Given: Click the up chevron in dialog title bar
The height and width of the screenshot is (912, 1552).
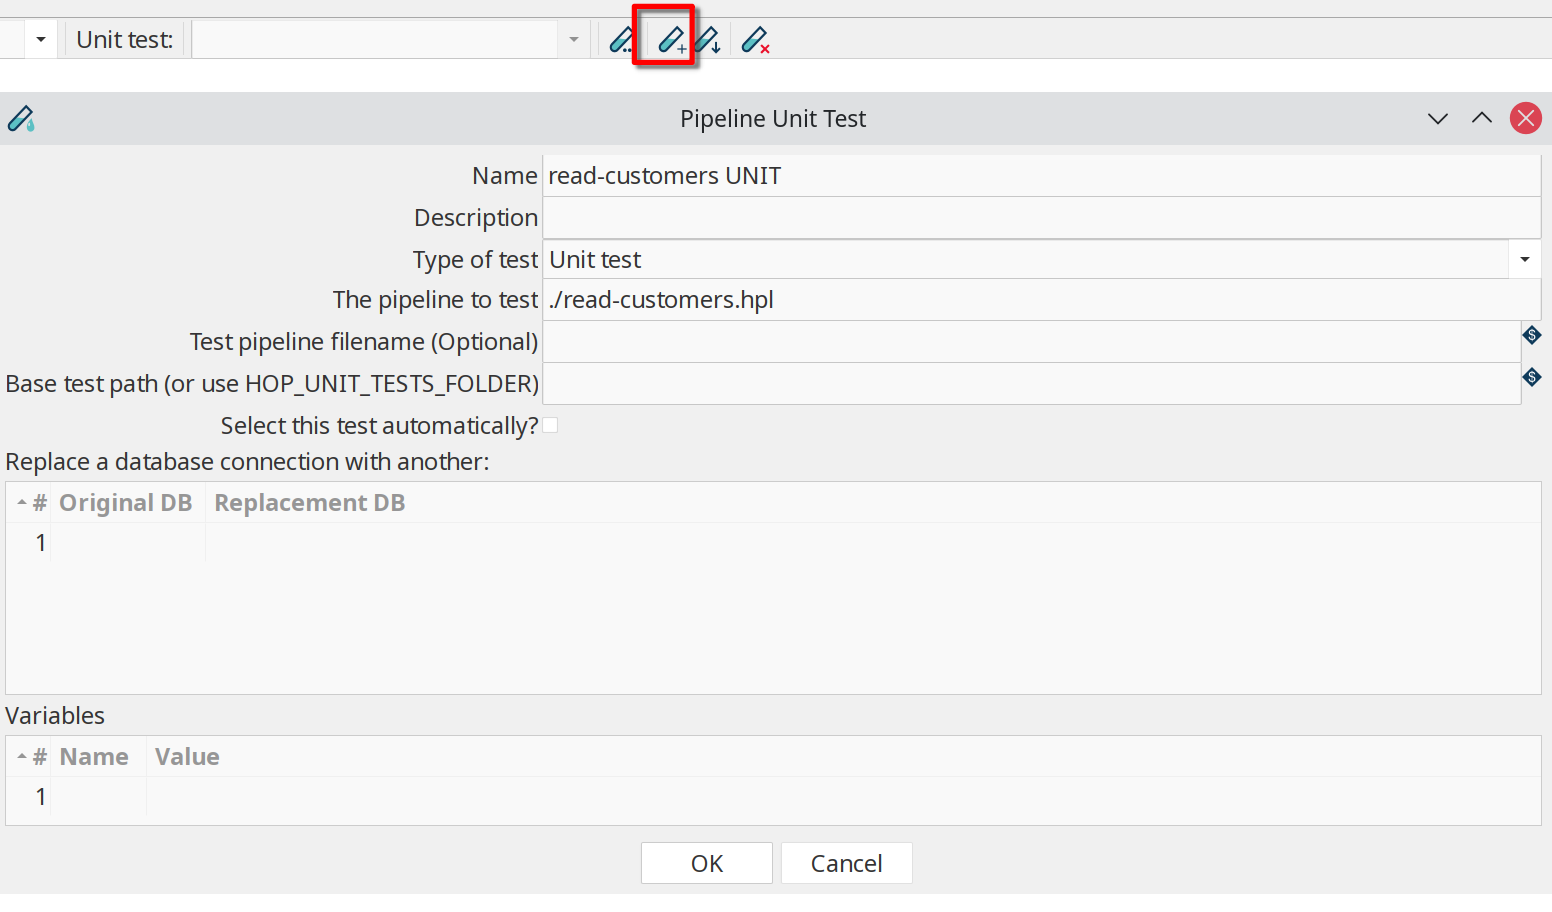Looking at the screenshot, I should [x=1481, y=118].
